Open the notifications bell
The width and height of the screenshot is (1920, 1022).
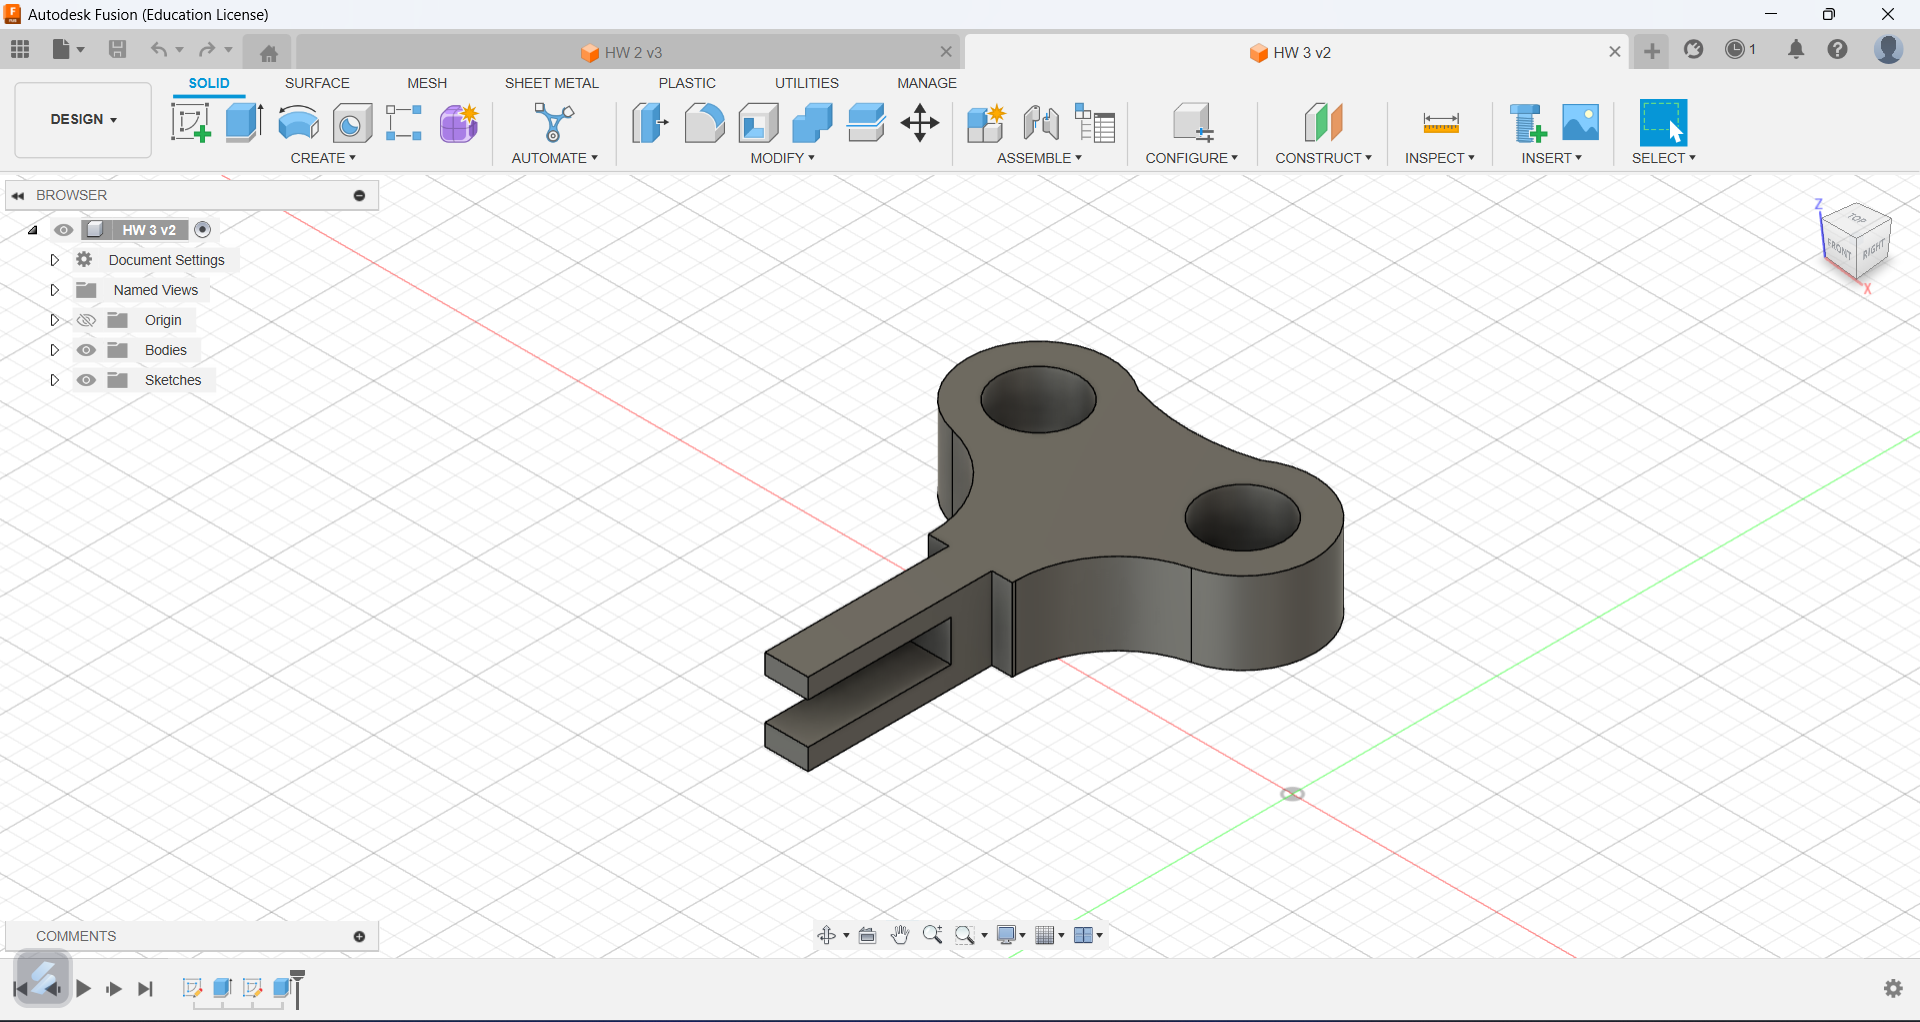tap(1796, 49)
